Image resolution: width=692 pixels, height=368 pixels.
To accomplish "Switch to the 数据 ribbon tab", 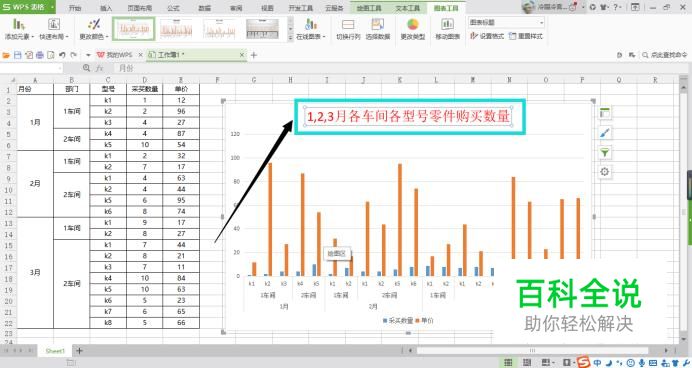I will click(204, 8).
